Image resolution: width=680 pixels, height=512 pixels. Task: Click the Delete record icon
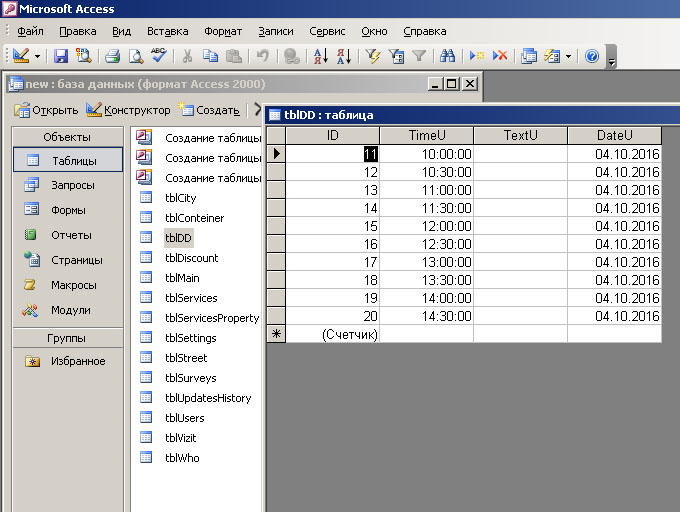500,57
